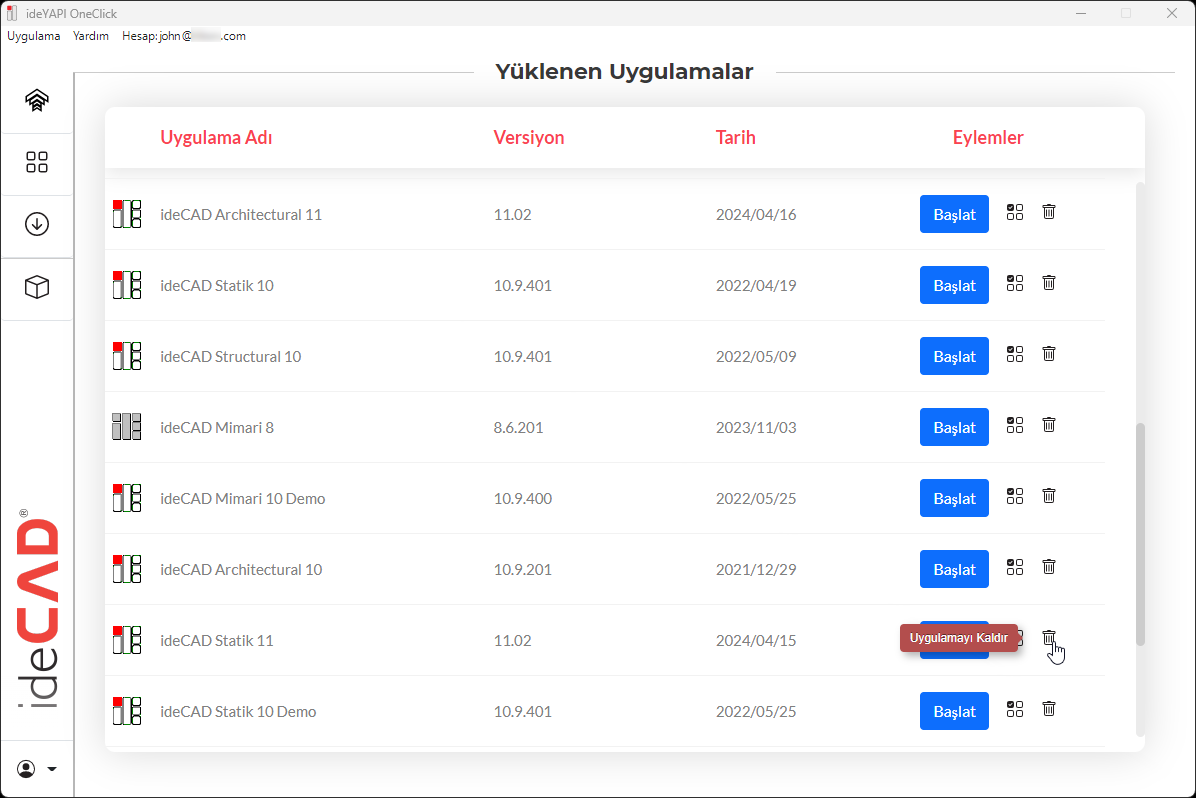This screenshot has height=798, width=1196.
Task: Click the Versiyon column header
Action: point(529,137)
